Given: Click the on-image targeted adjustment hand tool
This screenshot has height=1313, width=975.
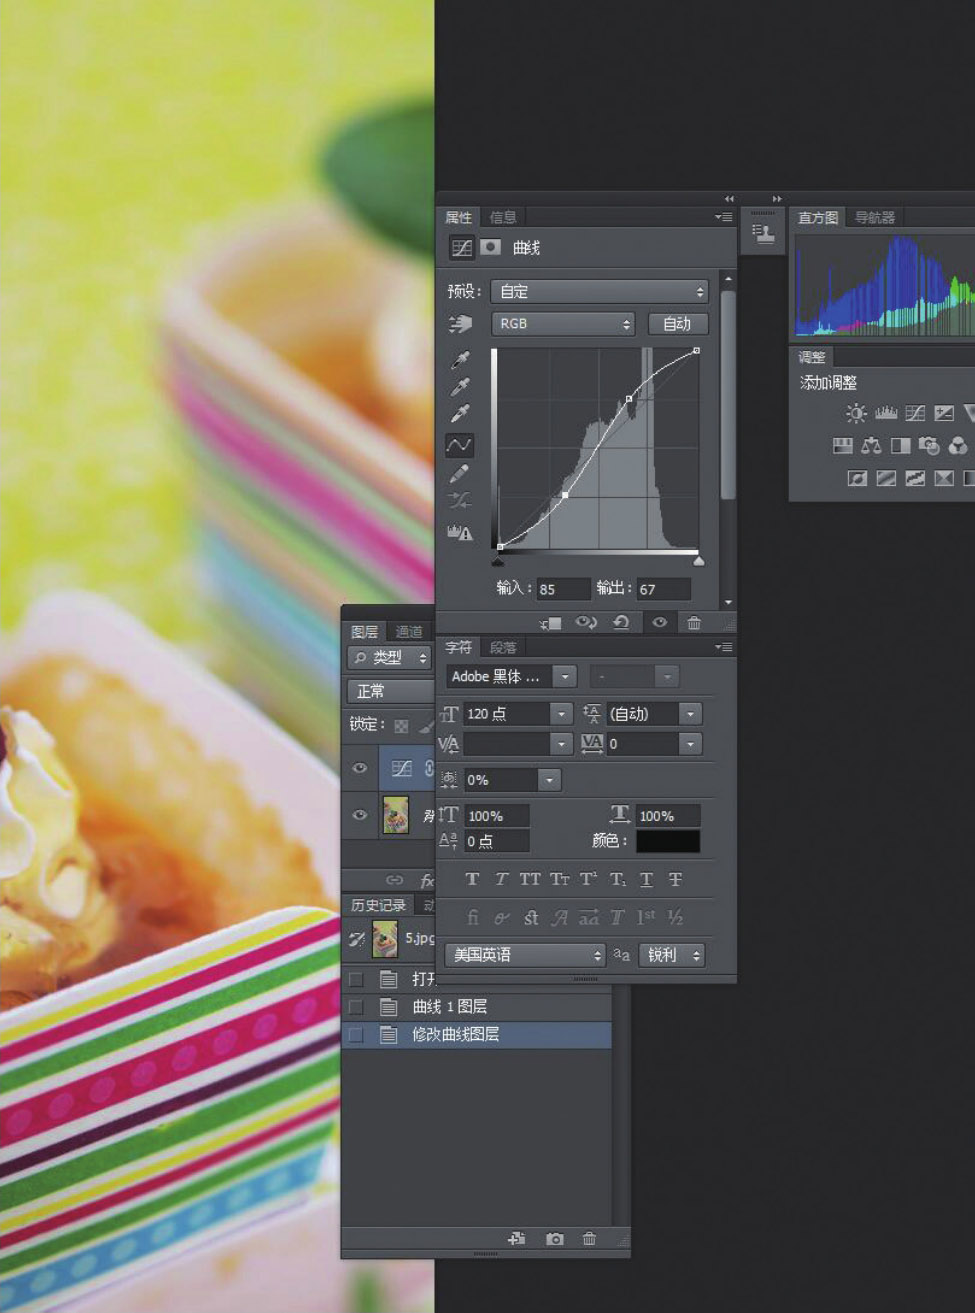Looking at the screenshot, I should point(459,324).
